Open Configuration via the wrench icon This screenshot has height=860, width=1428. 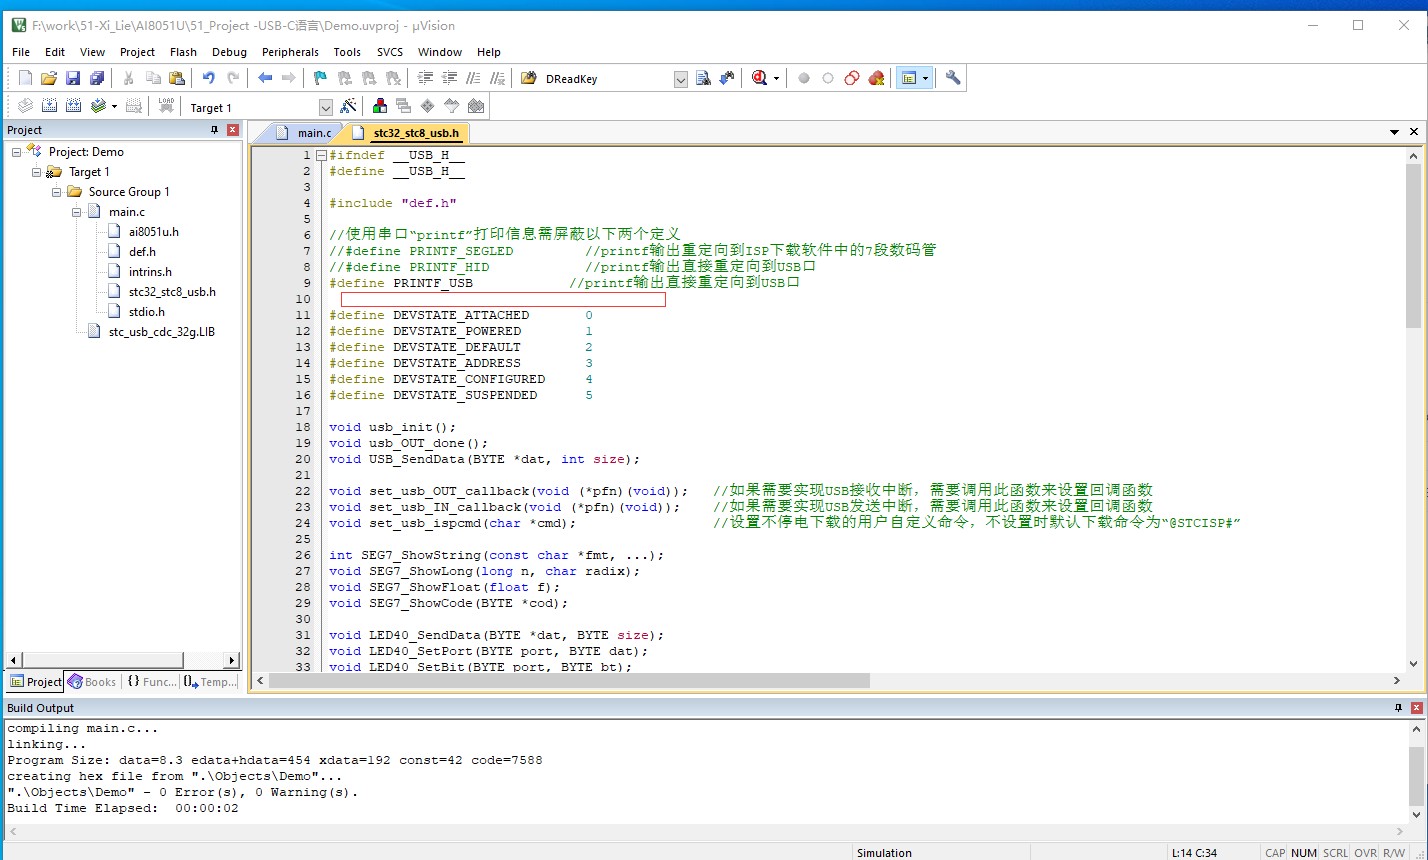953,78
